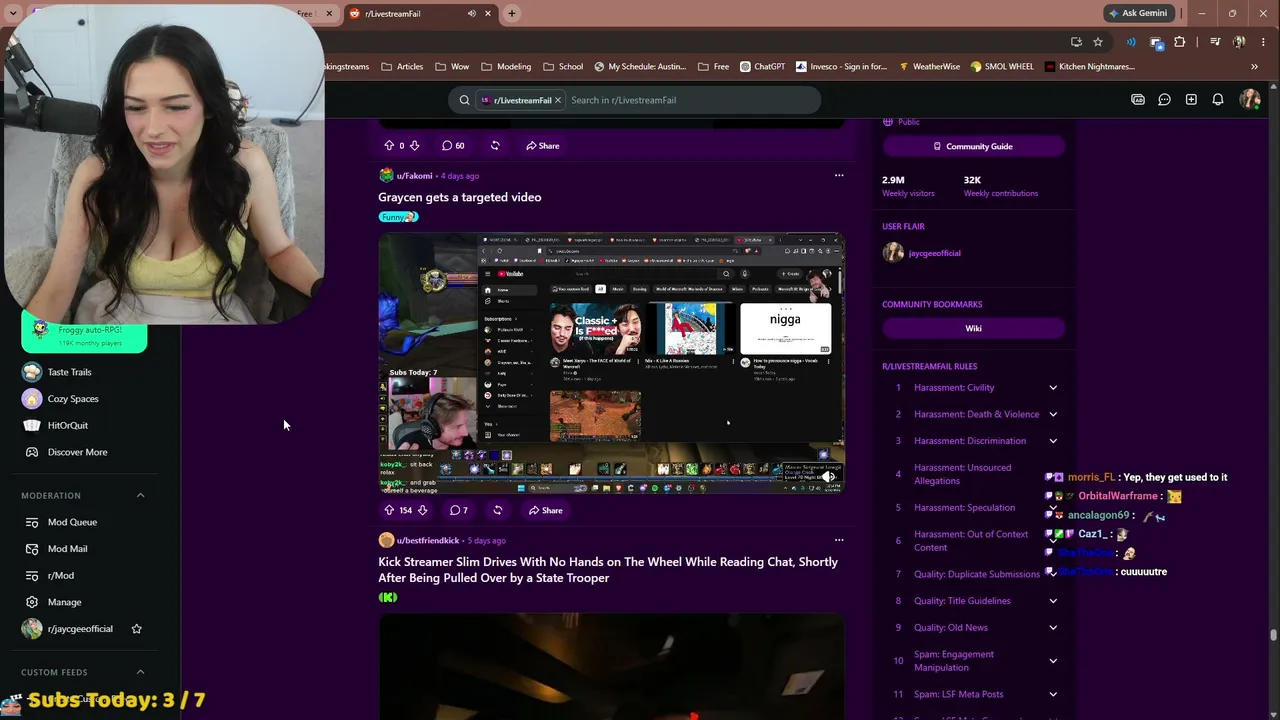Open more options for the Graycen post

click(839, 176)
